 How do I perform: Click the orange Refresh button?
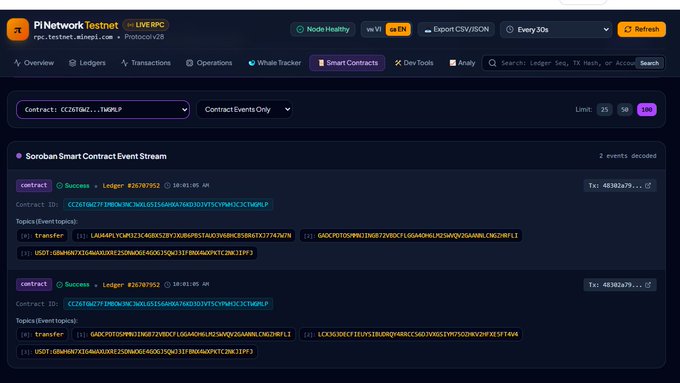641,29
